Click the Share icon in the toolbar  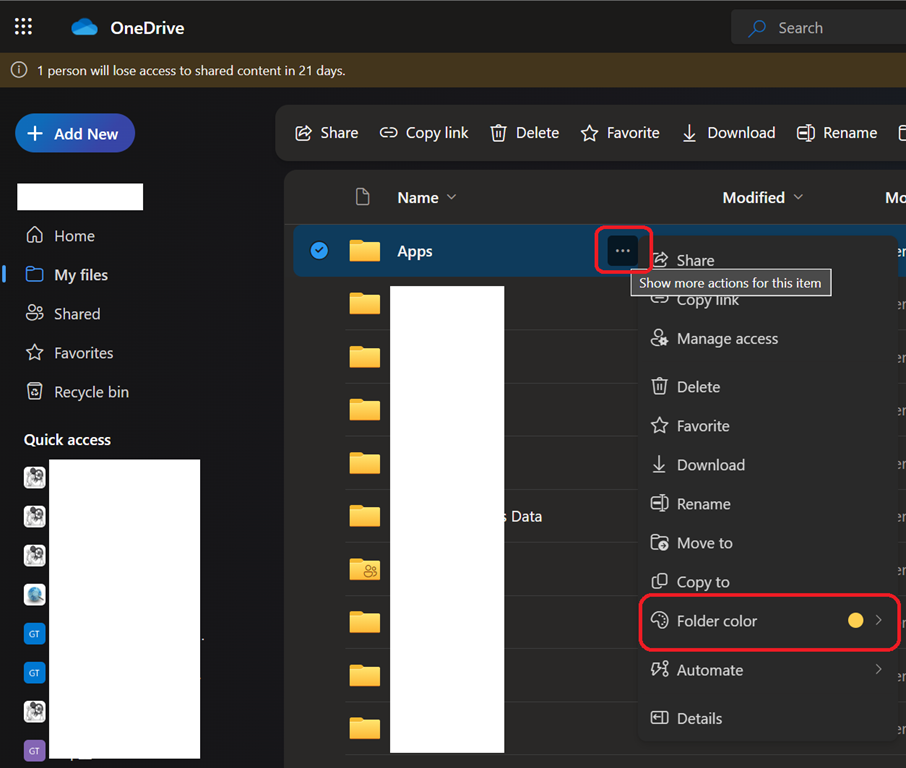point(303,133)
